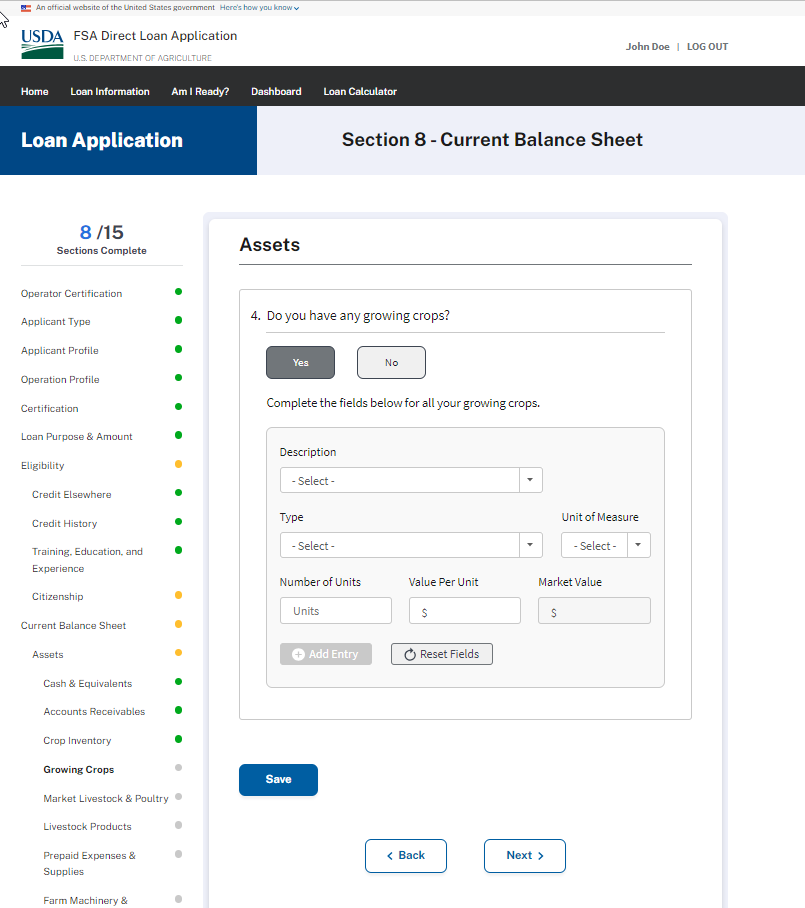Click green status dot for Crop Inventory

(178, 739)
